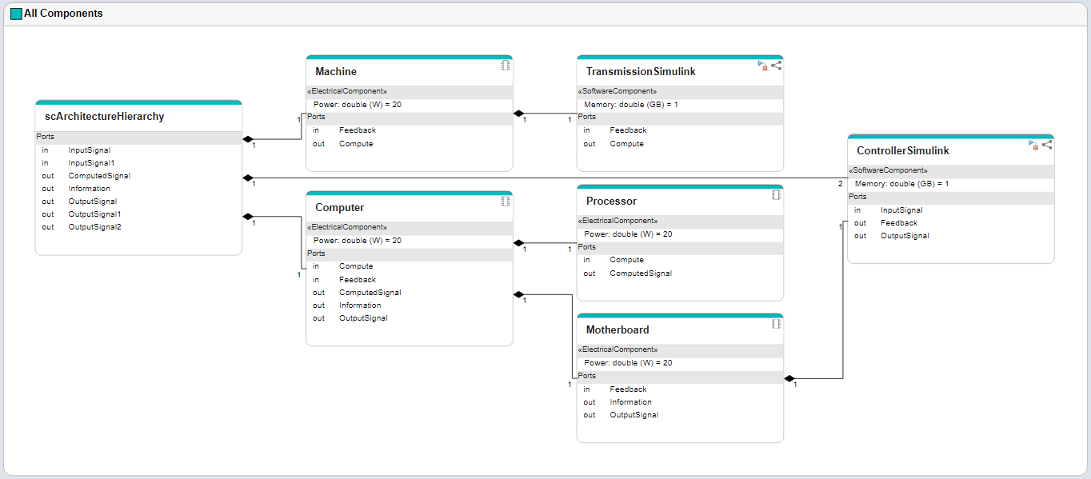Viewport: 1091px width, 479px height.
Task: Select the scArchitectureHierarchy component title
Action: 104,116
